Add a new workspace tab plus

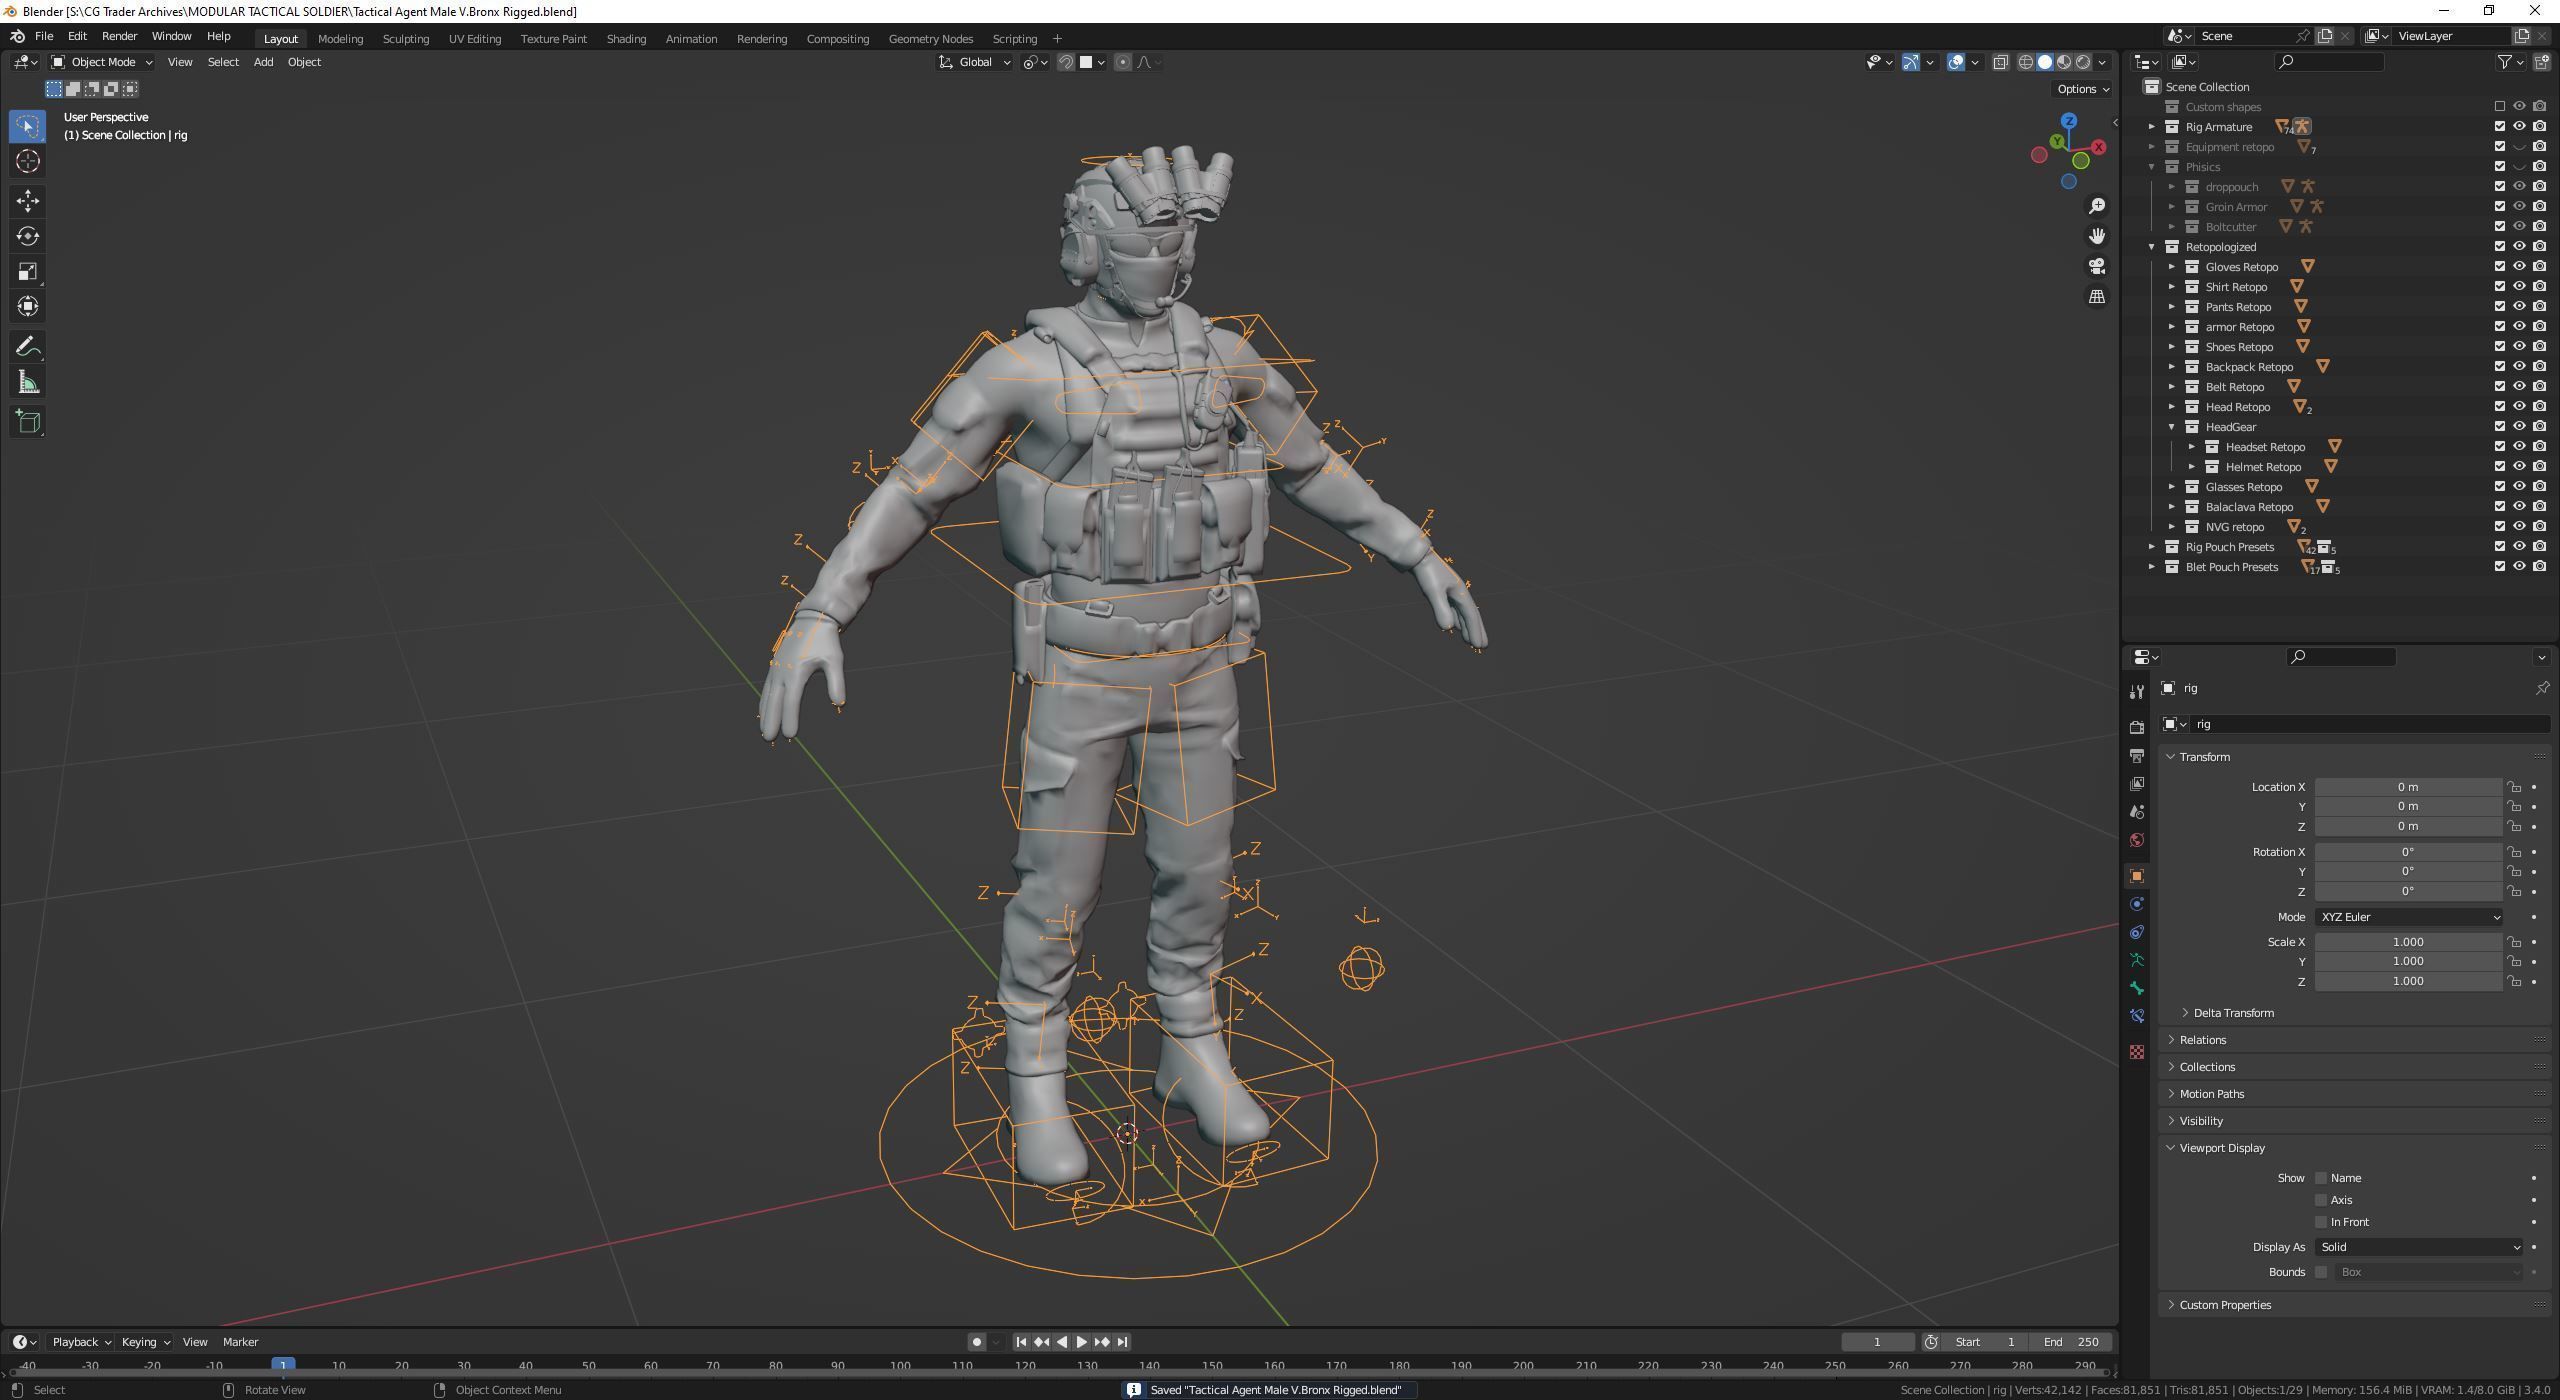pyautogui.click(x=1057, y=38)
